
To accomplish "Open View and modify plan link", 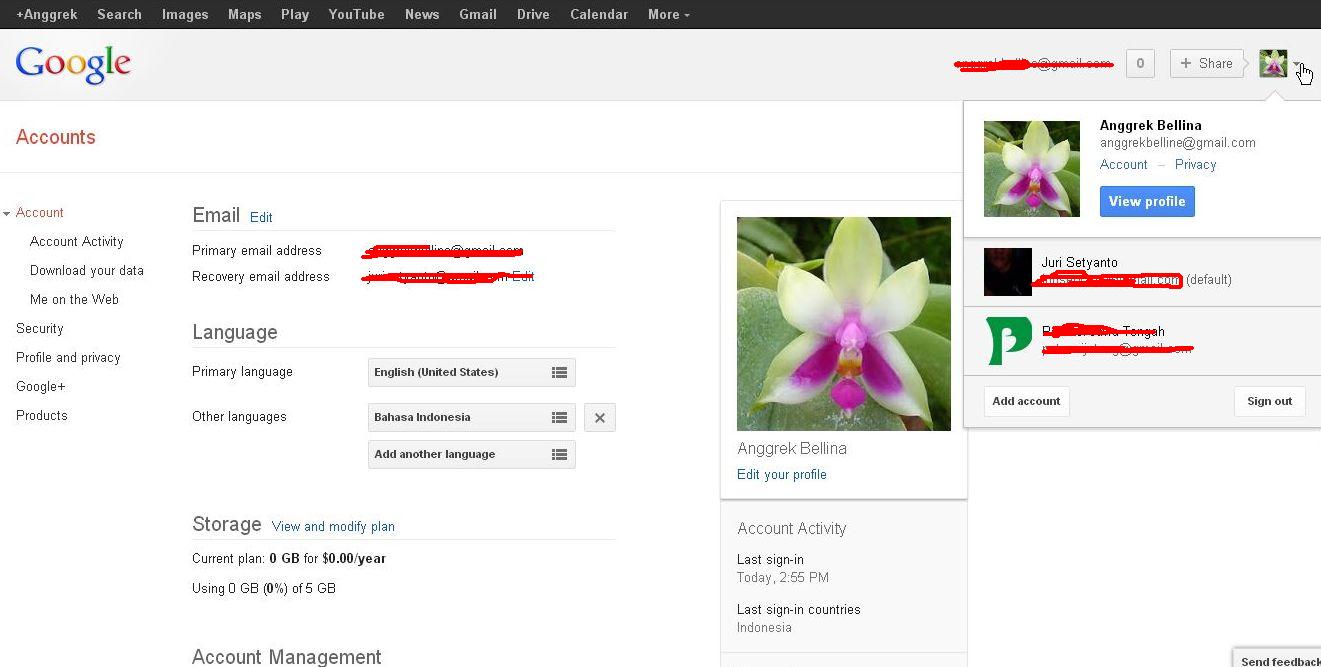I will tap(333, 526).
